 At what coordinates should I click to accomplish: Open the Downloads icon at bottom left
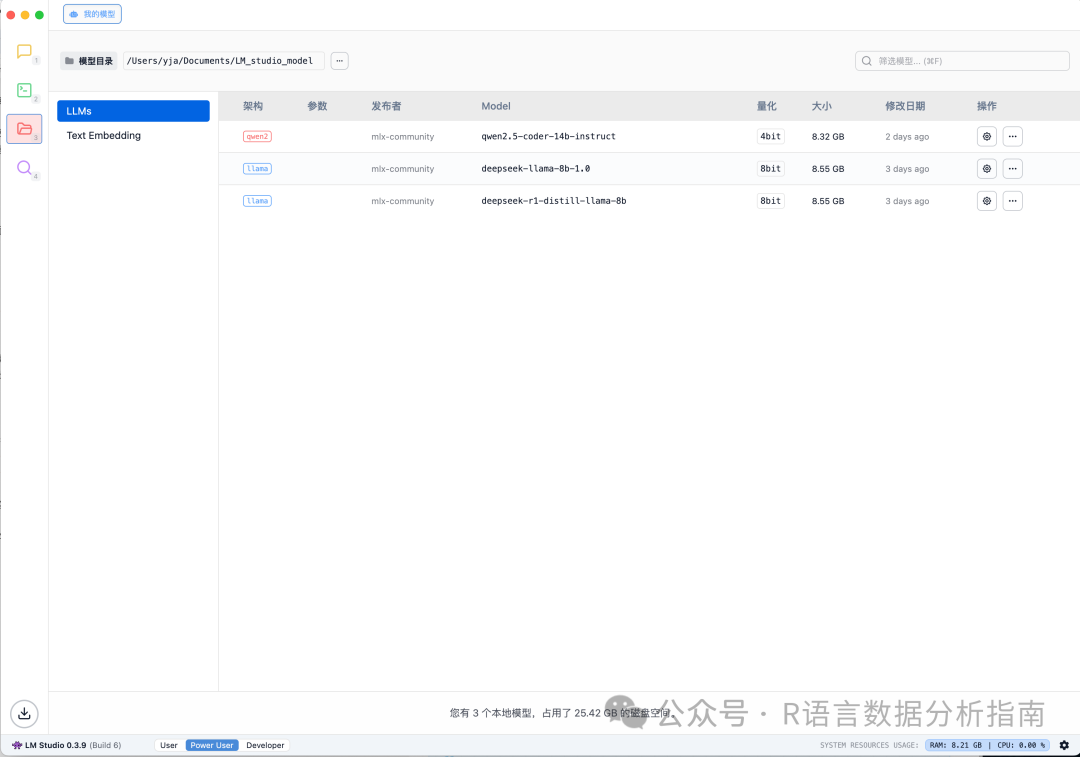24,714
